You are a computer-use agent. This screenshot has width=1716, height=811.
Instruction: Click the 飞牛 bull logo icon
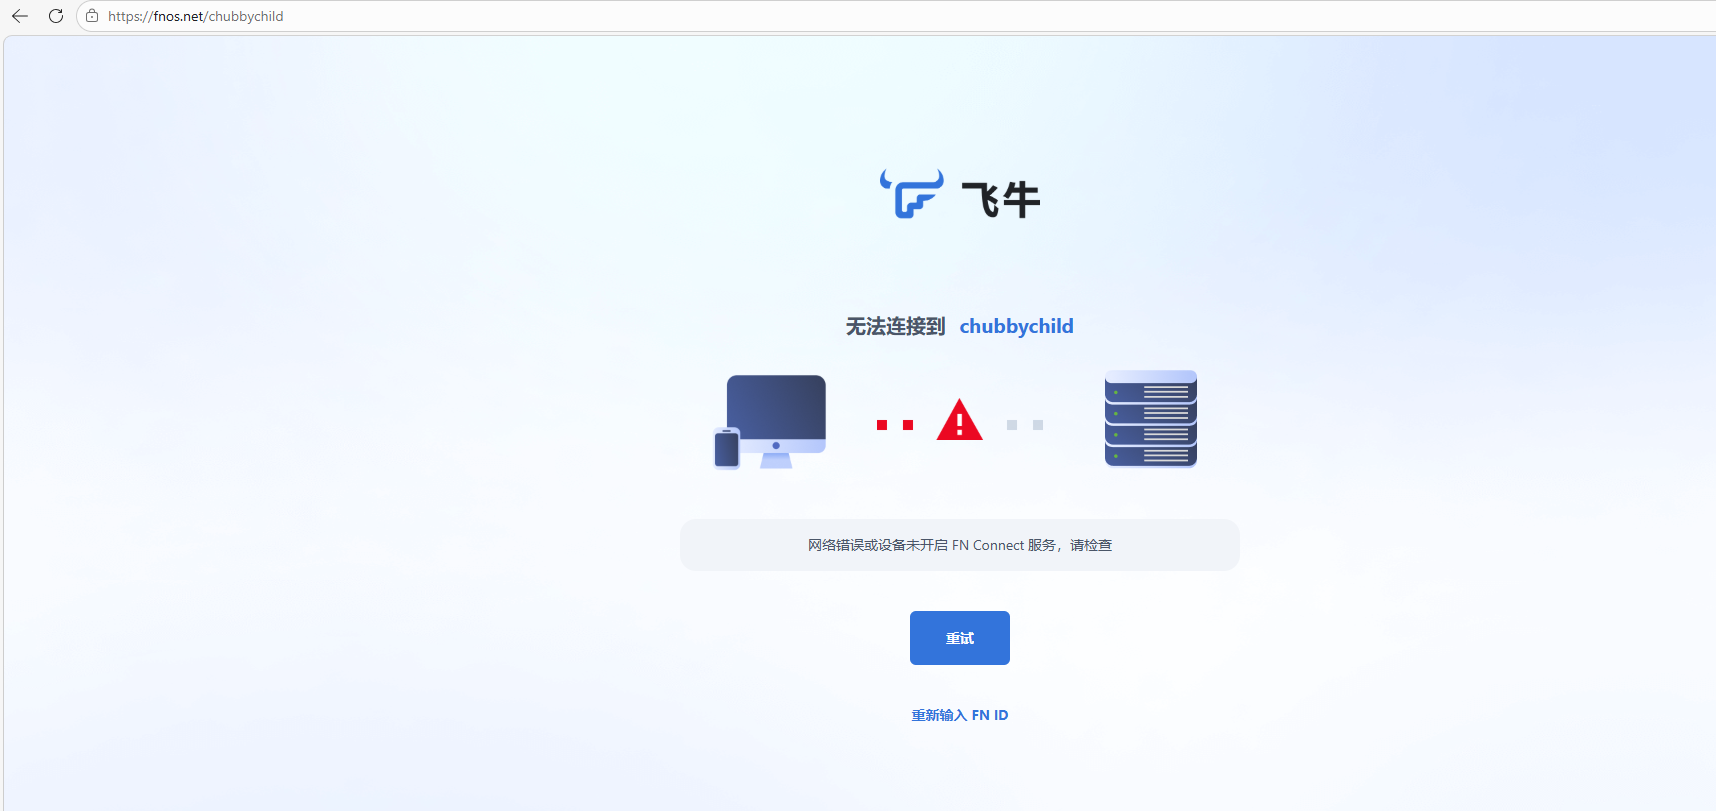pos(911,194)
